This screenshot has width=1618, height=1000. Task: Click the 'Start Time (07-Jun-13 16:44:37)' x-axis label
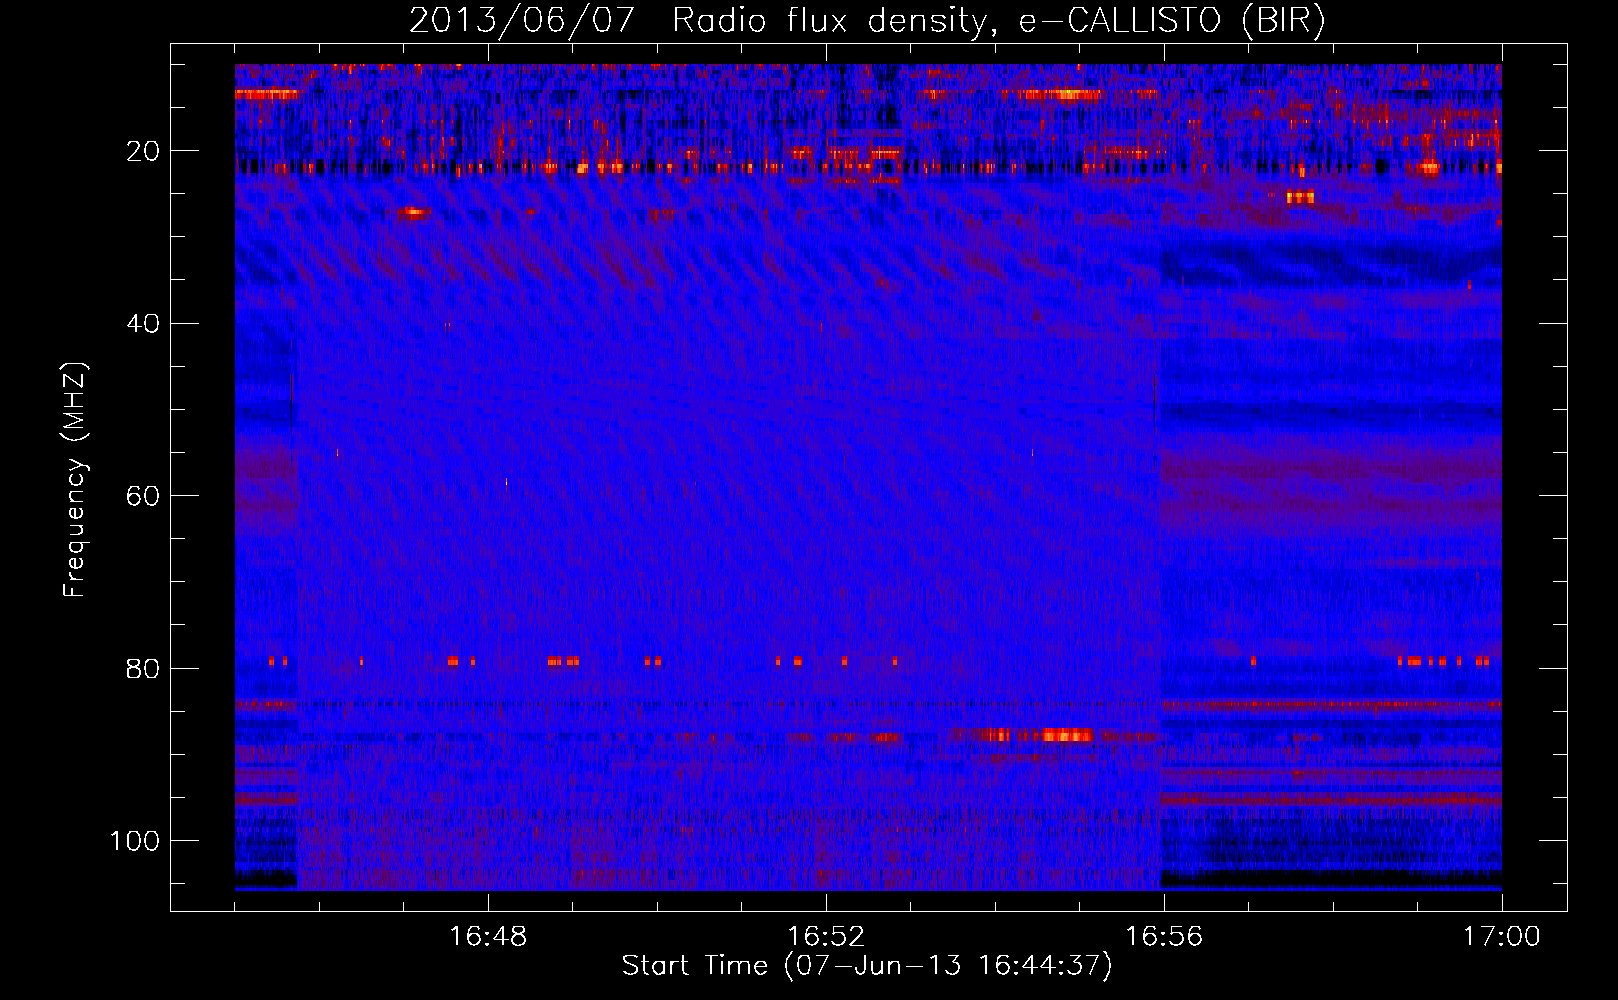(x=867, y=966)
